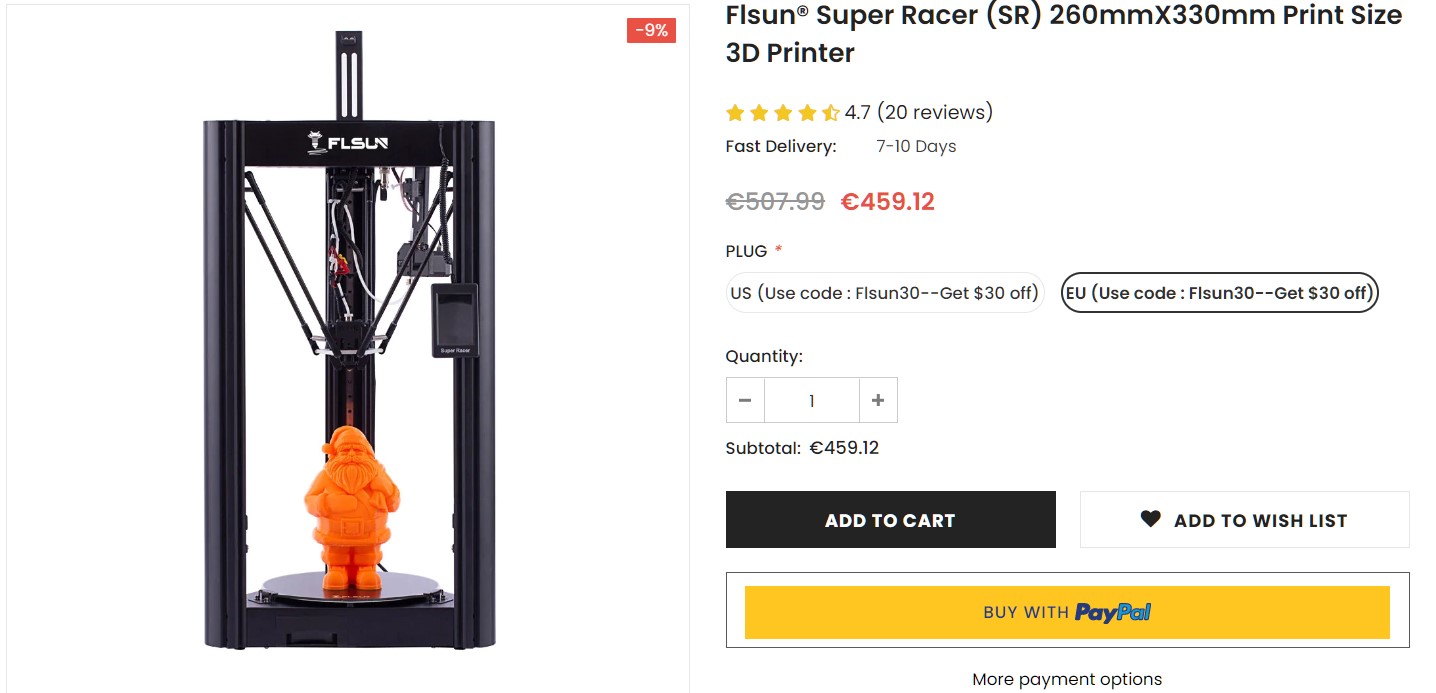
Task: Click the heart icon on Add To Wish List
Action: tap(1148, 519)
